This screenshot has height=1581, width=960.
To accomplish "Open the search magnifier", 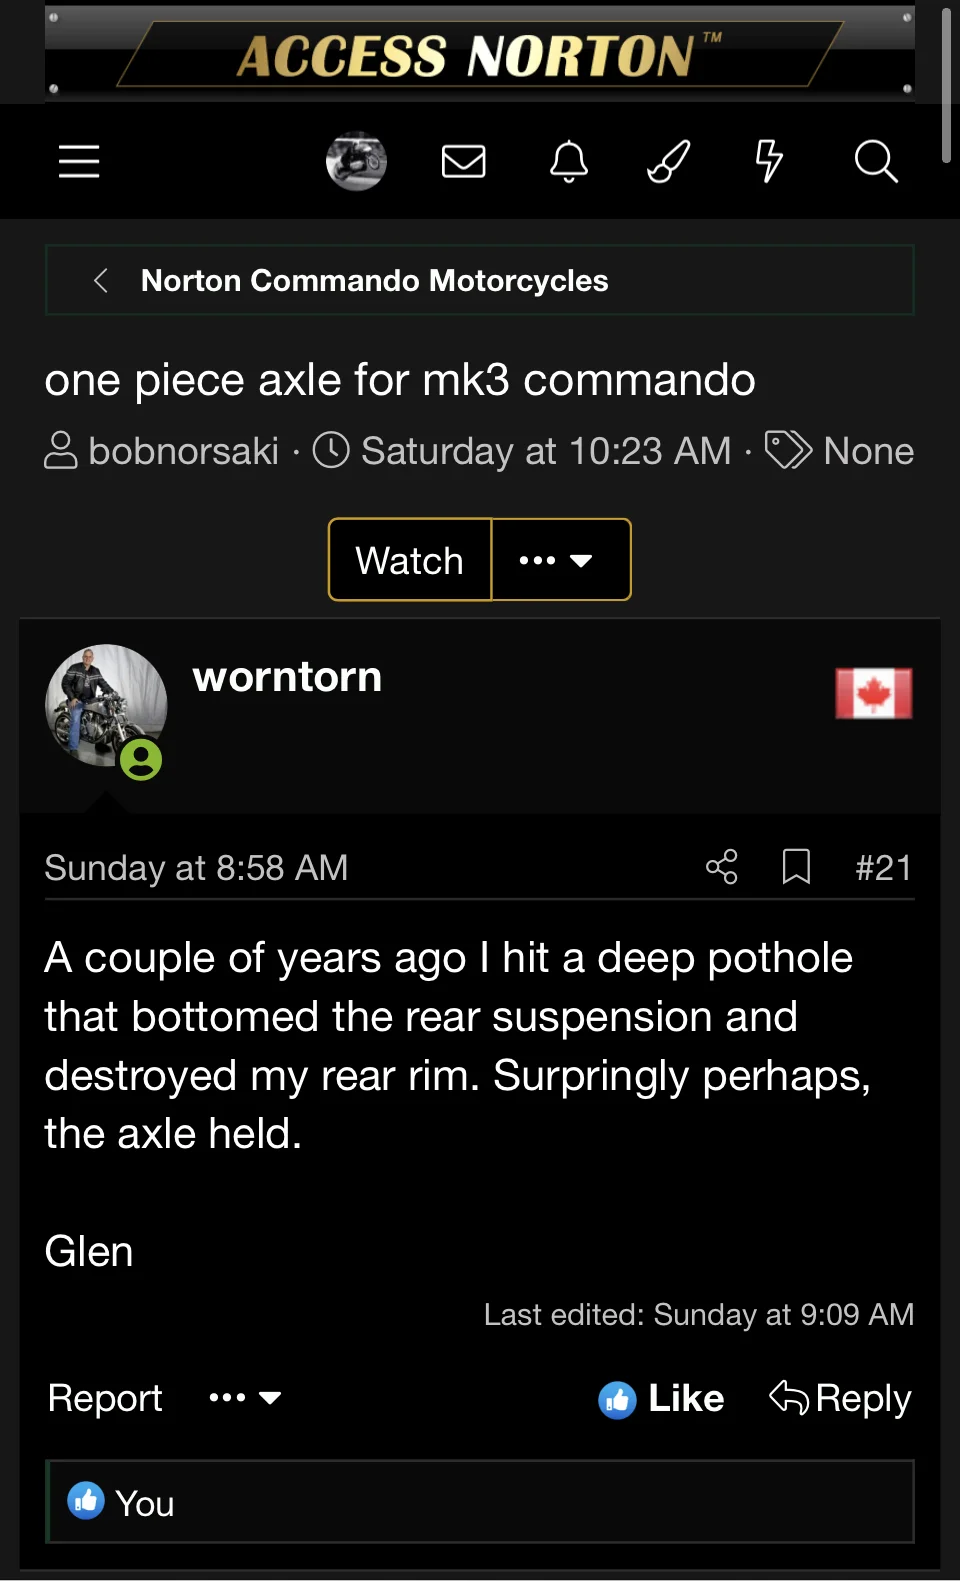I will tap(876, 161).
